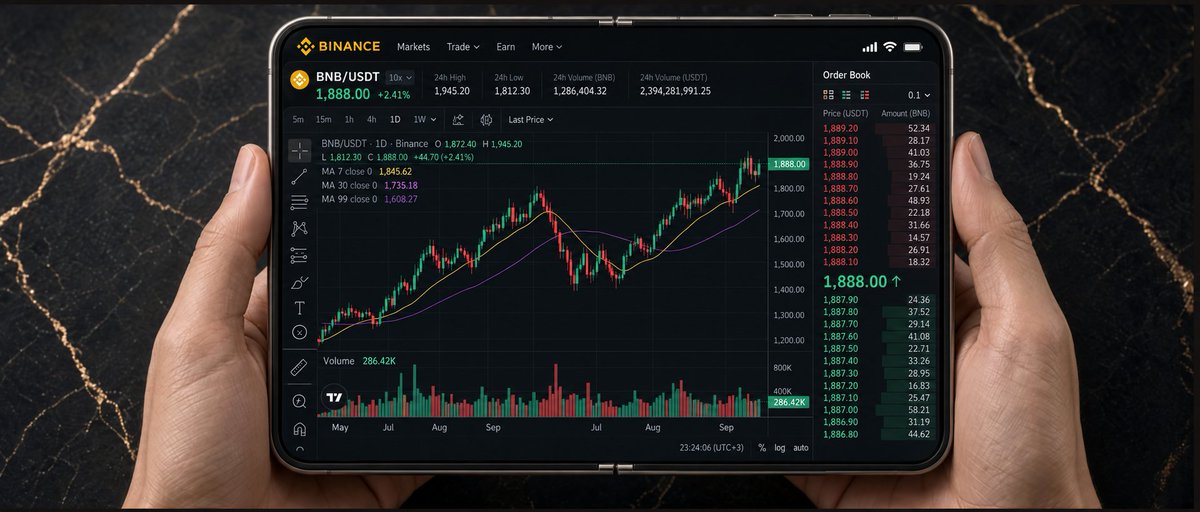Open the More dropdown menu

(x=547, y=47)
